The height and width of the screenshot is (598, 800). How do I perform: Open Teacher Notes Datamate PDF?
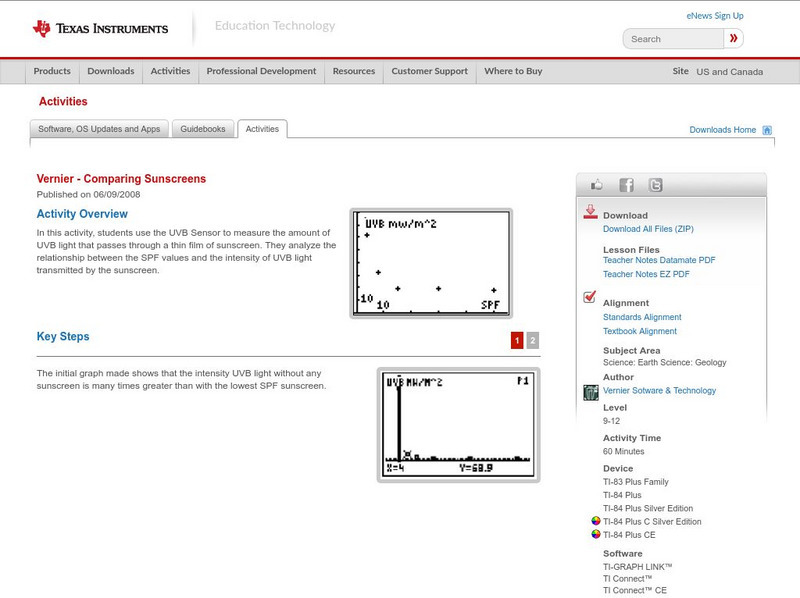tap(659, 260)
